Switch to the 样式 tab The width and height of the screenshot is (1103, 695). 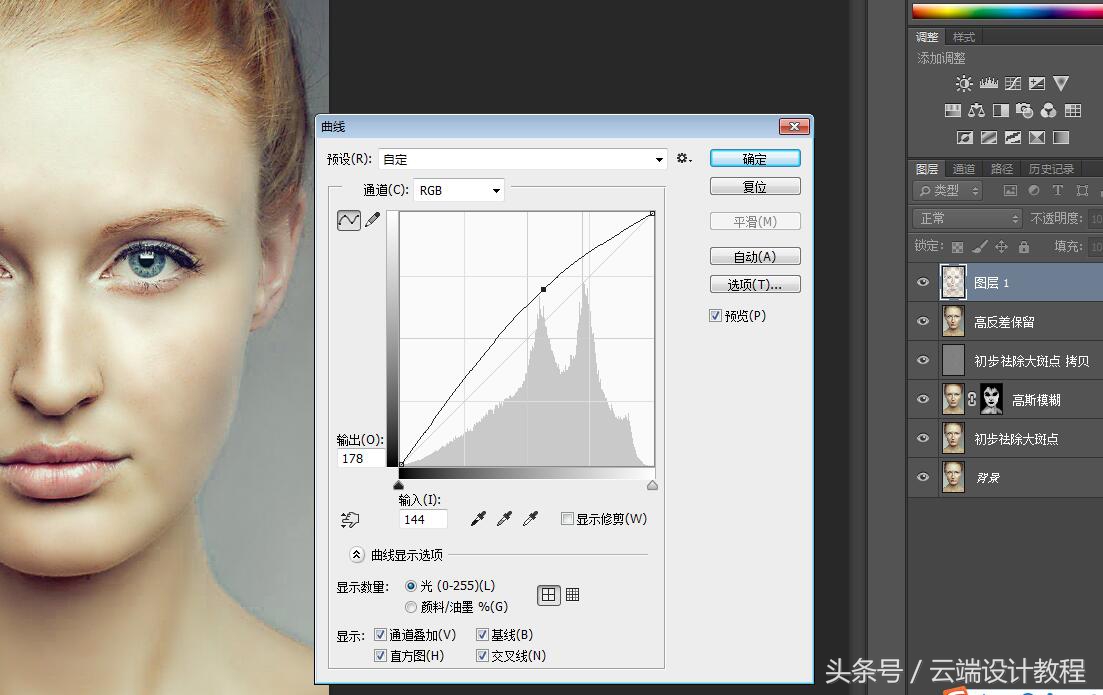[x=964, y=37]
